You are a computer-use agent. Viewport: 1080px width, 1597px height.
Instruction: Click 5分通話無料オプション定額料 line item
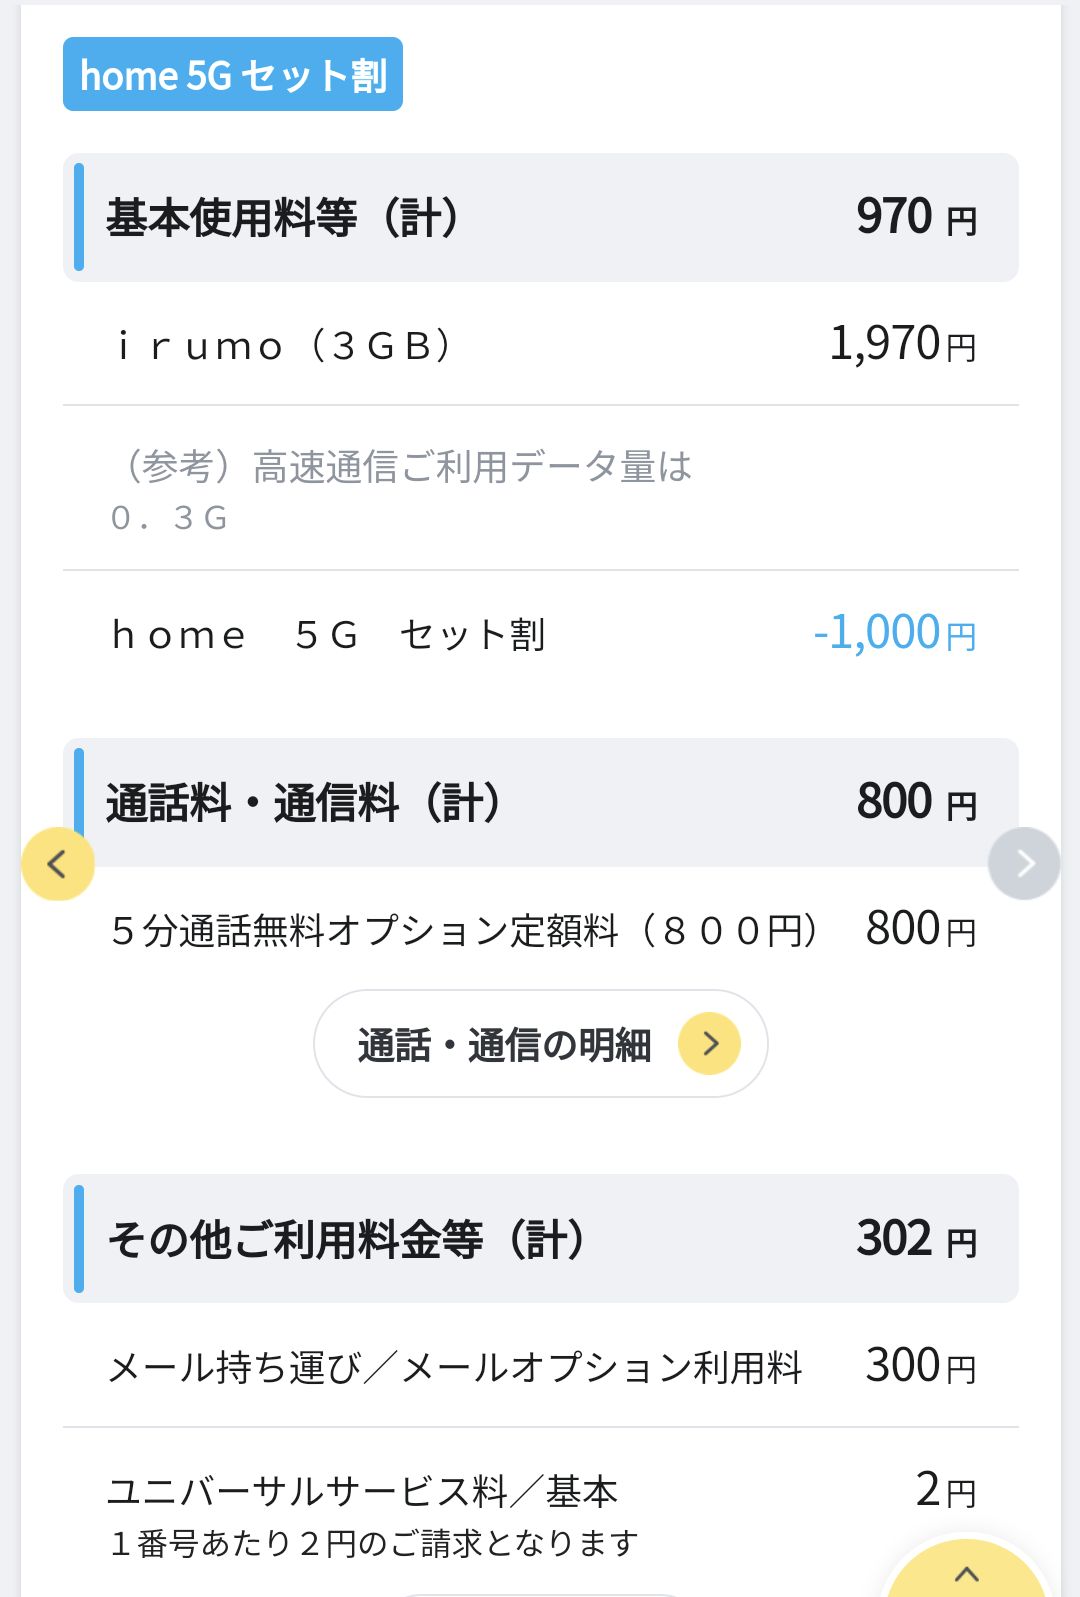click(x=465, y=930)
